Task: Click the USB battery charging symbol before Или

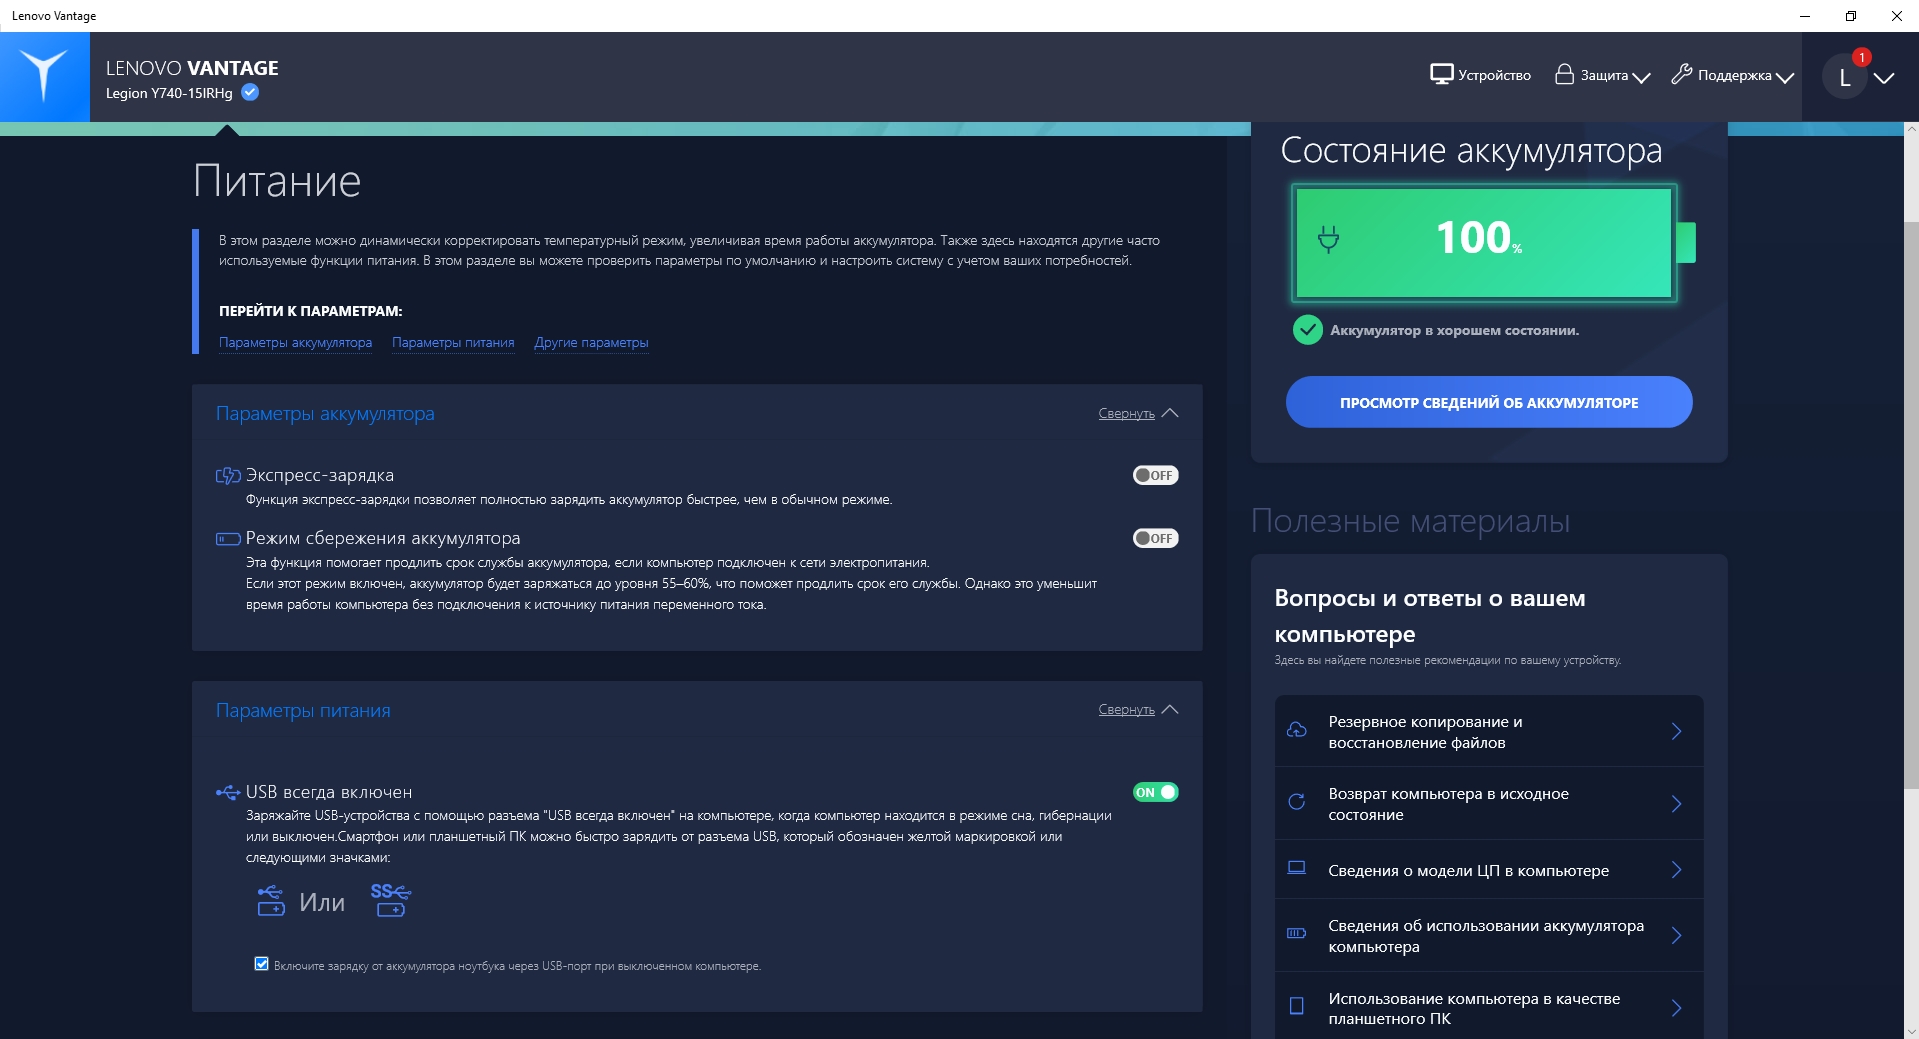Action: [x=271, y=901]
